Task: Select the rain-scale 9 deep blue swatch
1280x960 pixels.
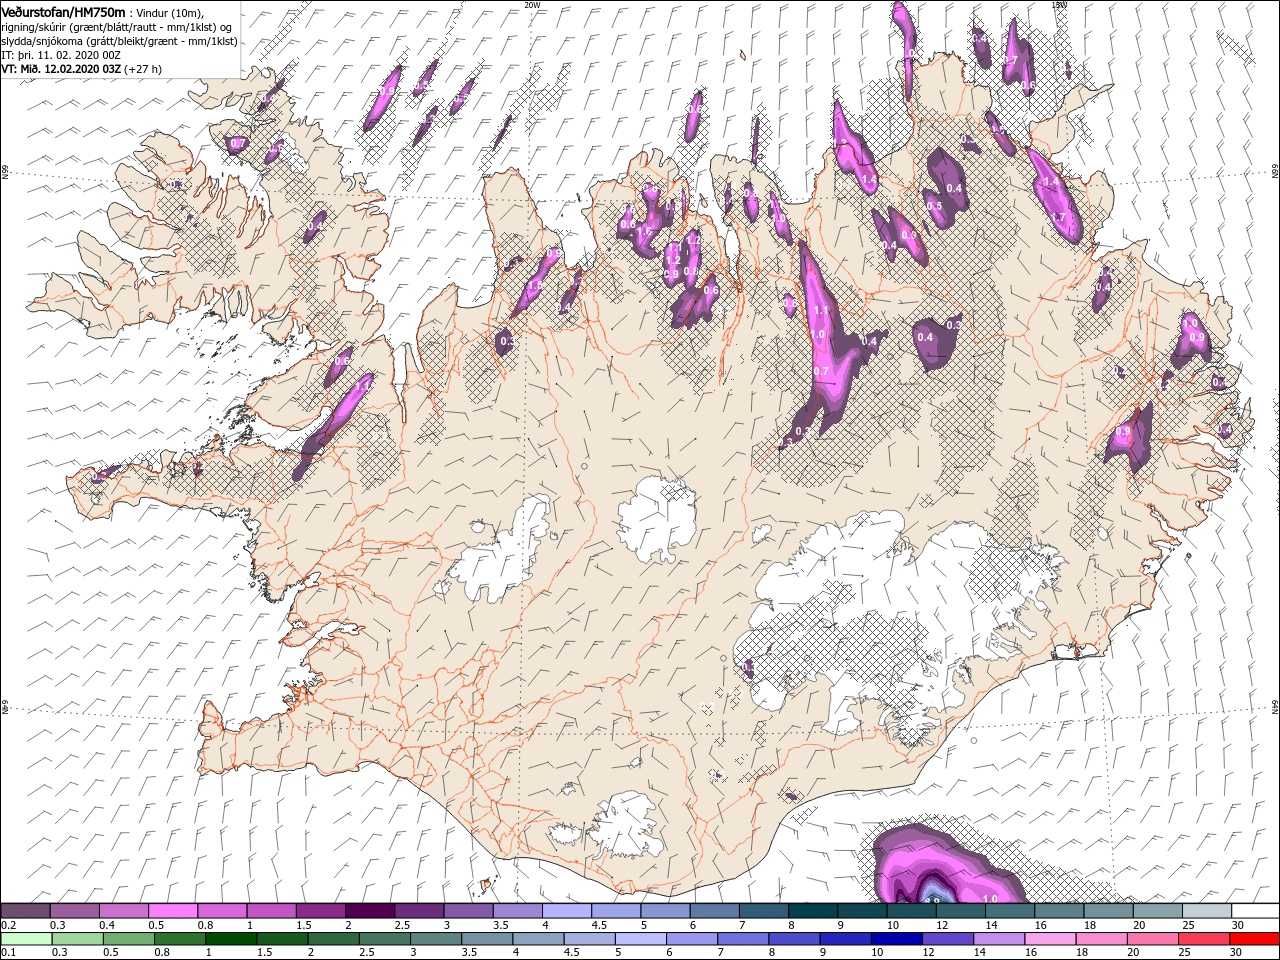Action: click(x=845, y=938)
